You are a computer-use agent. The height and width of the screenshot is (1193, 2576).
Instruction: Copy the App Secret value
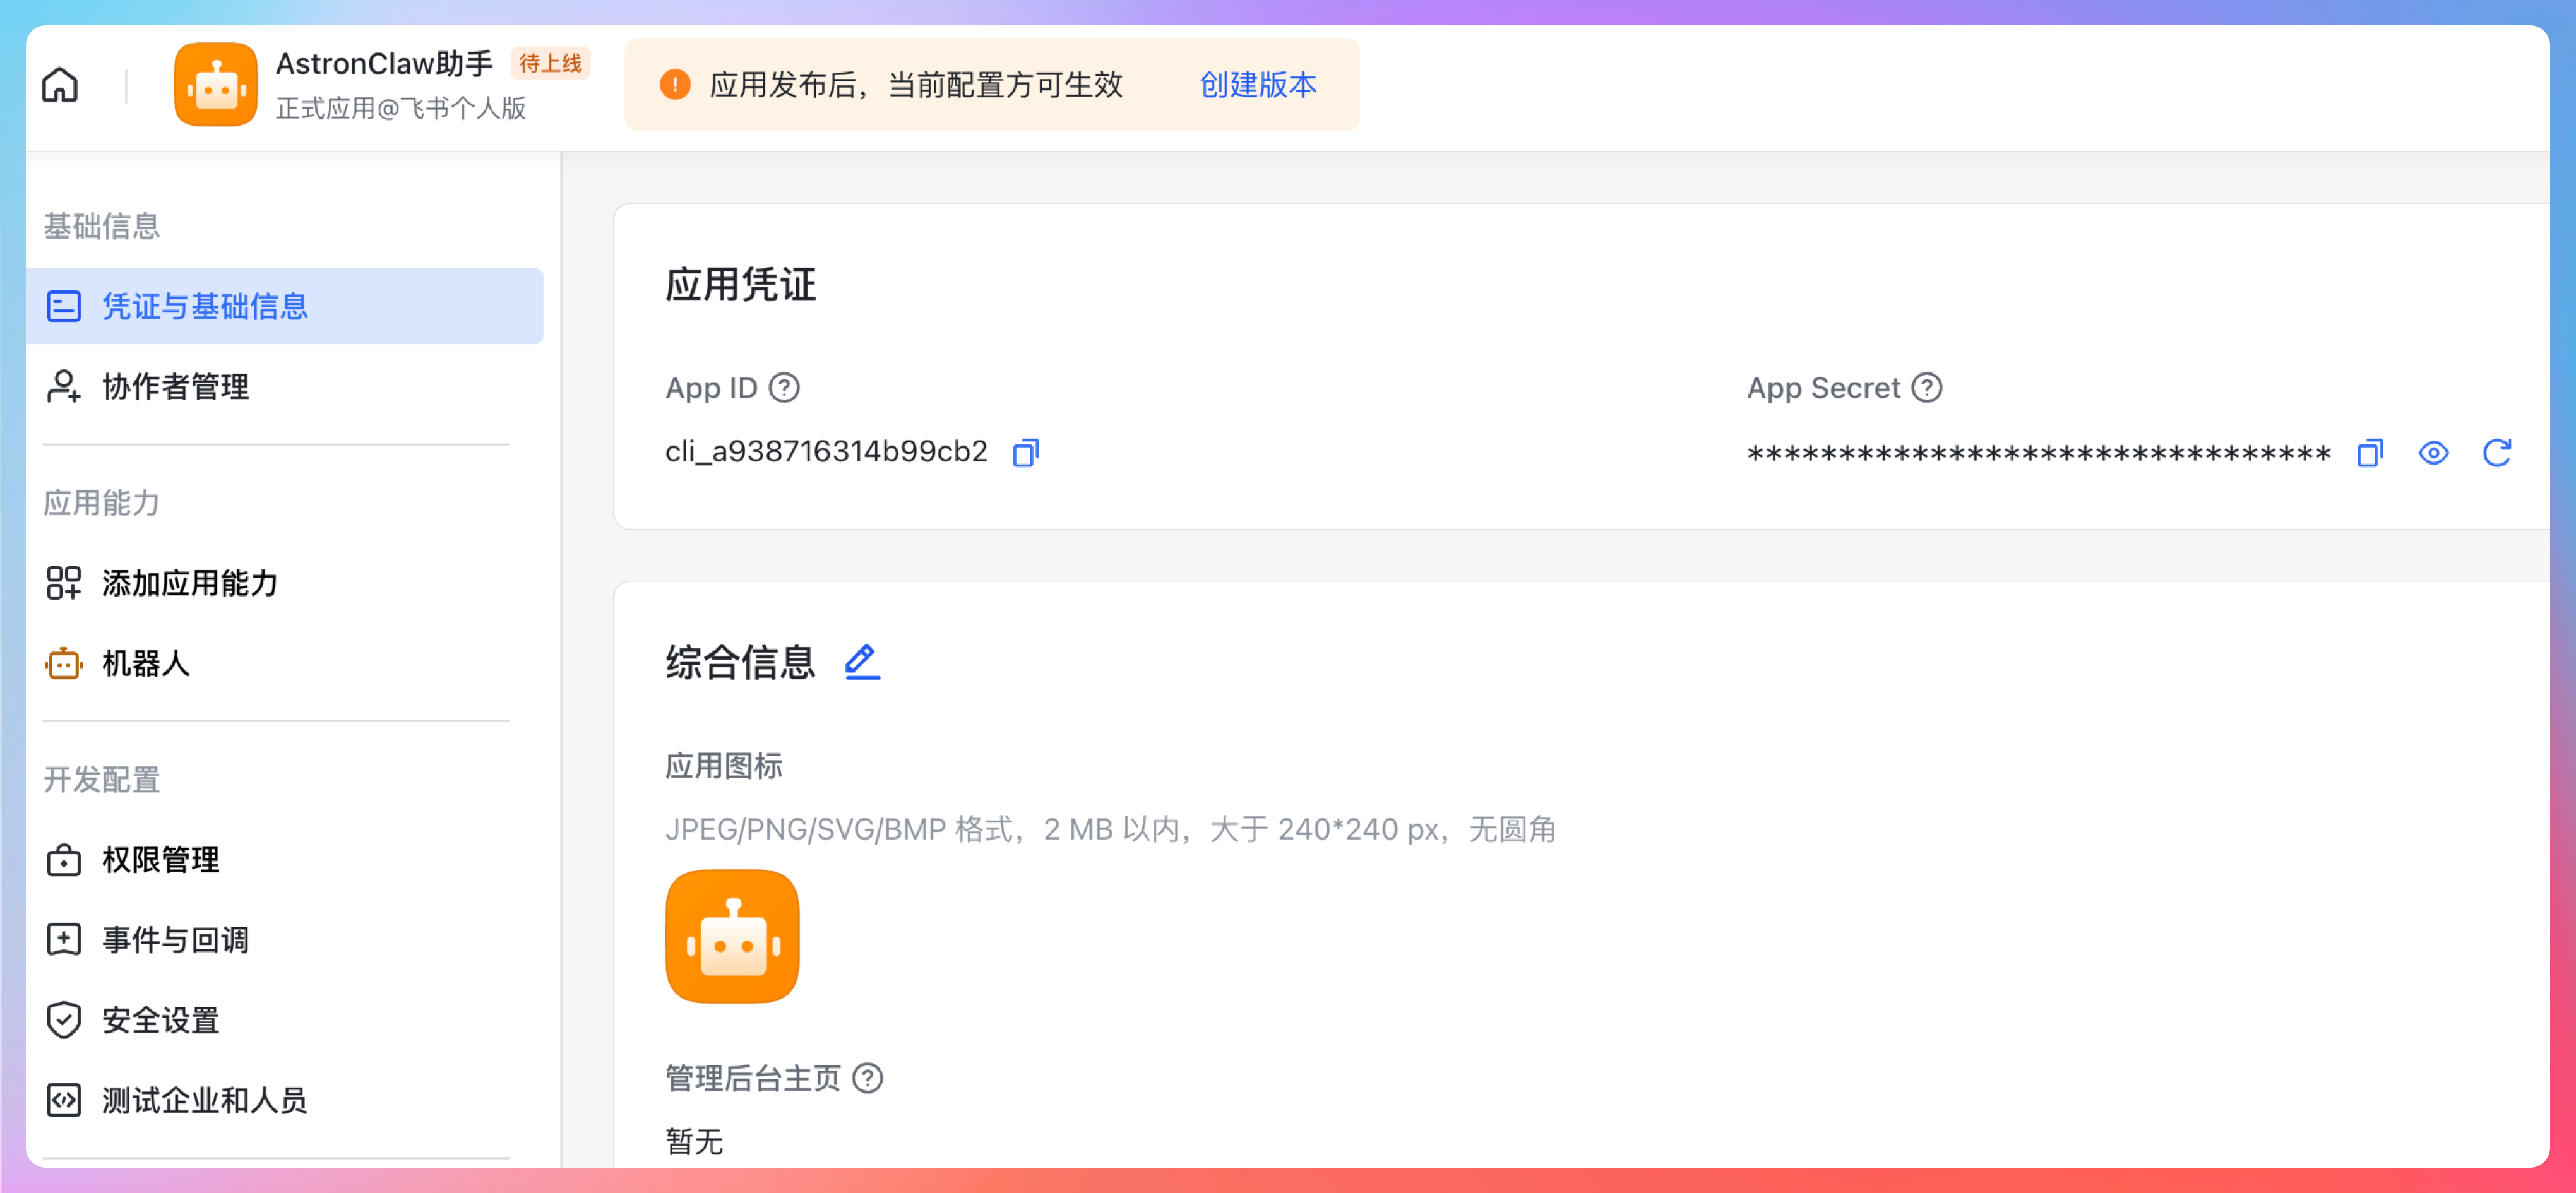click(2369, 453)
